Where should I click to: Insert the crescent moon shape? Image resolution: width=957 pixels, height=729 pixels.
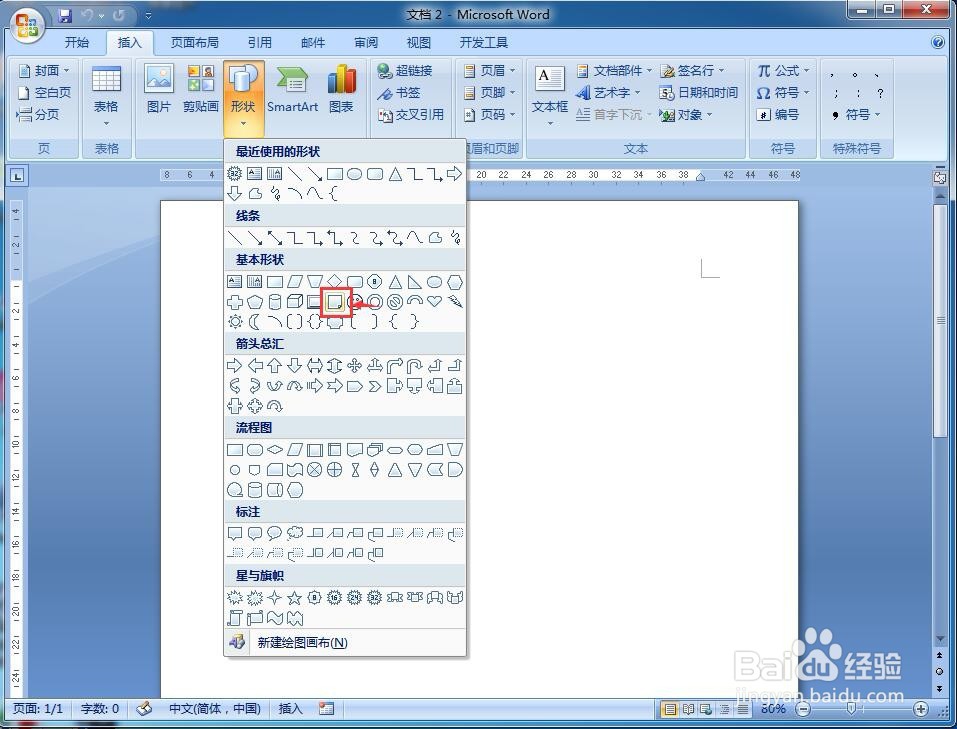(255, 321)
